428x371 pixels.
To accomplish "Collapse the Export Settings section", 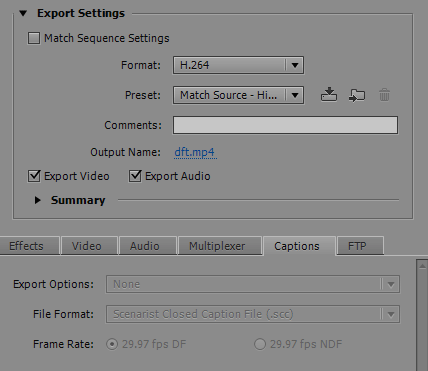I will tap(23, 13).
